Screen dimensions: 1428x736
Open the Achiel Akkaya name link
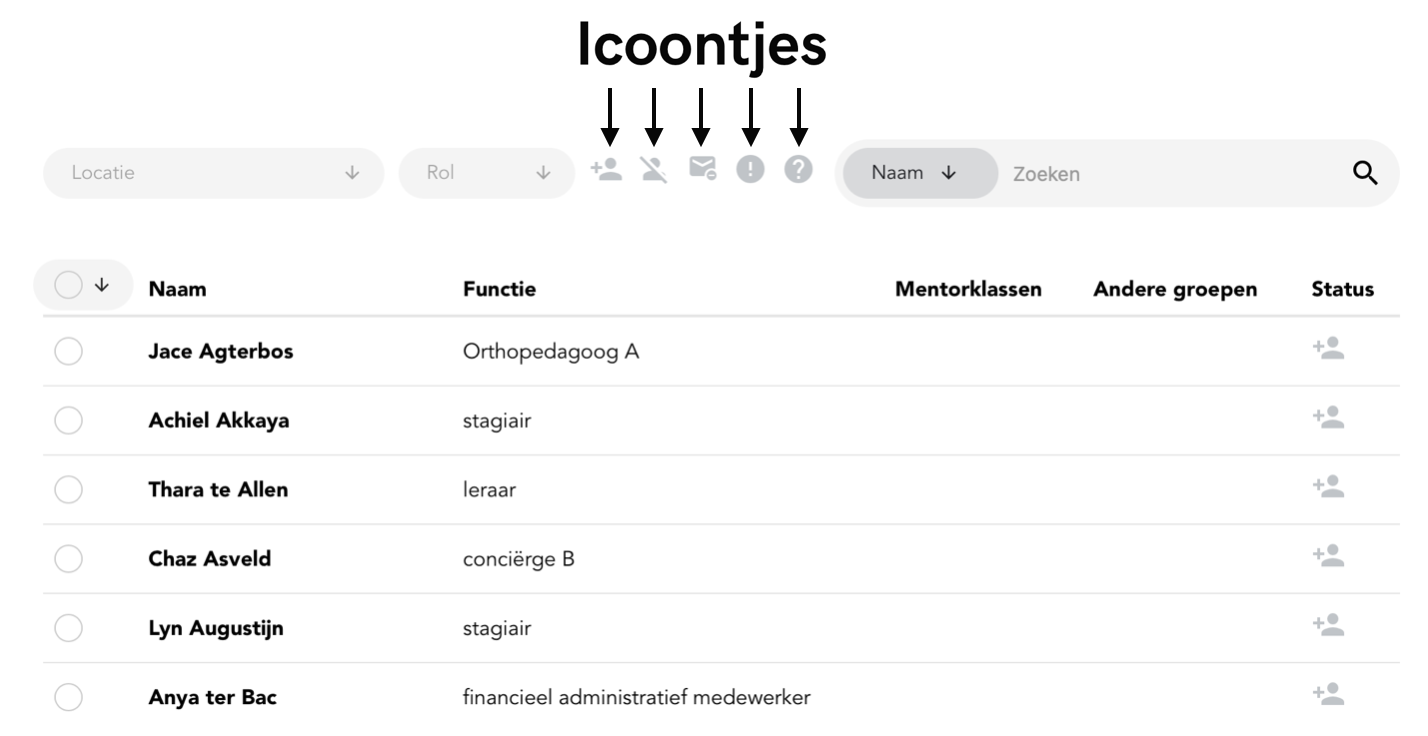219,421
